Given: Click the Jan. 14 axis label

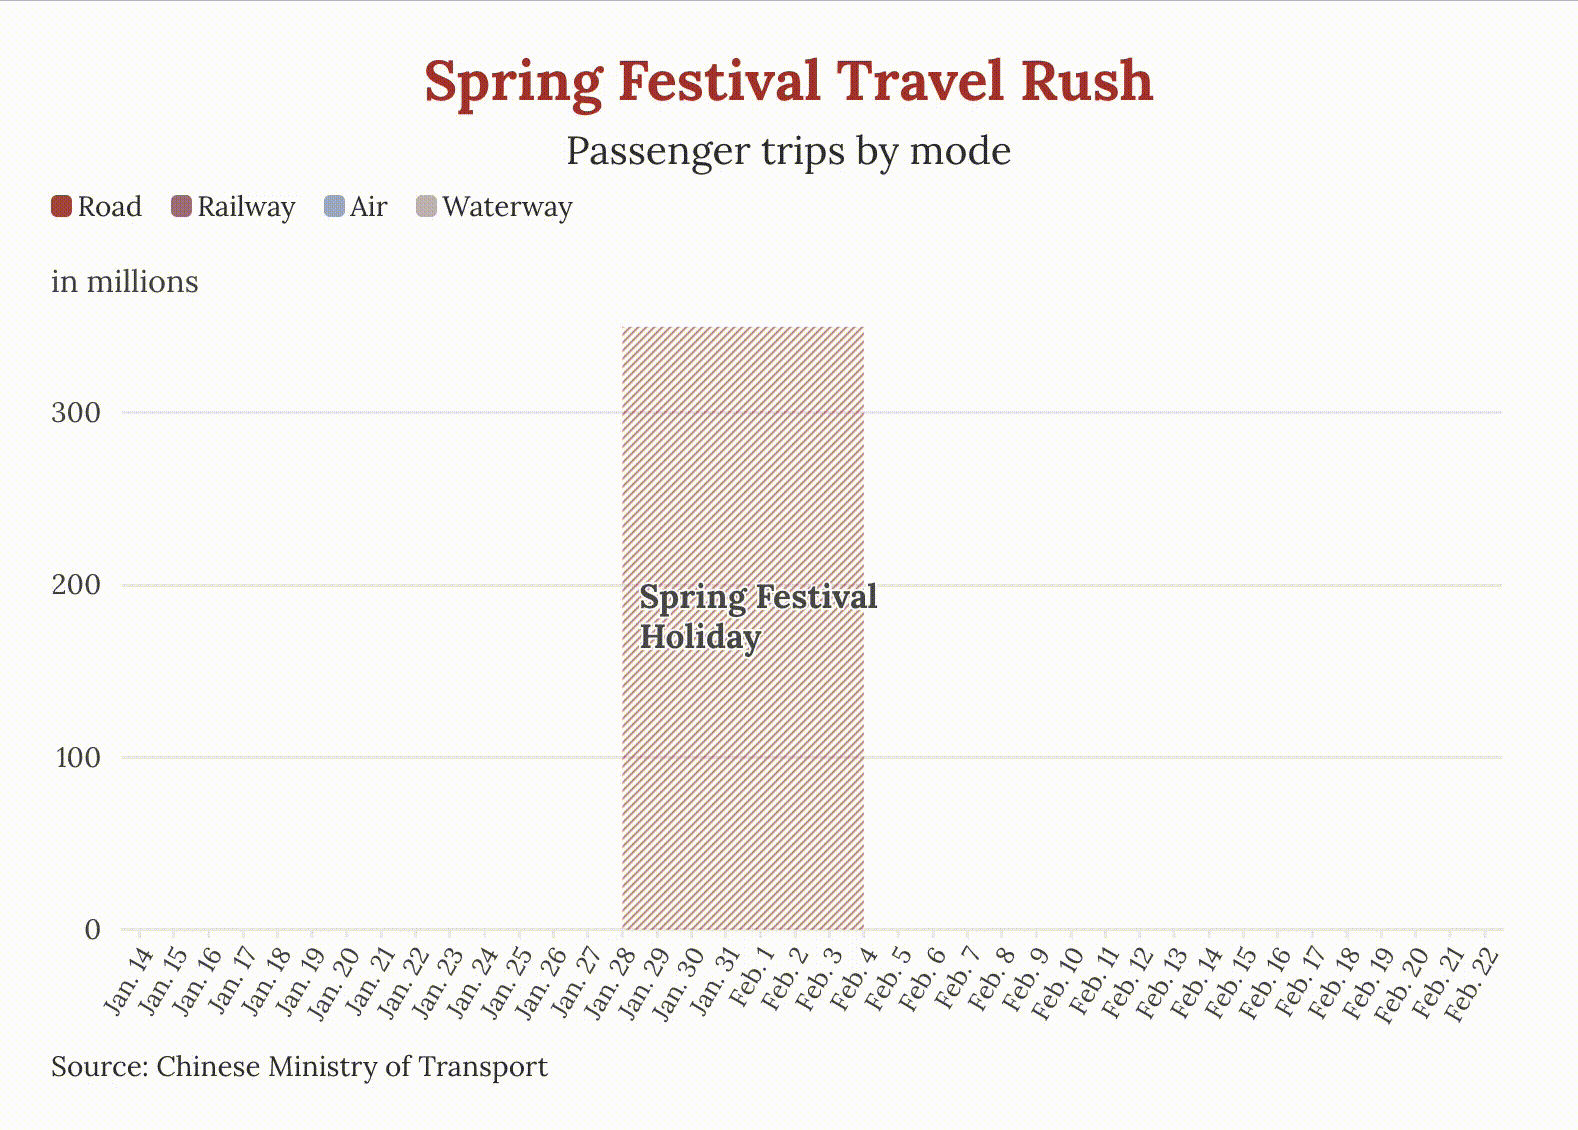Looking at the screenshot, I should pos(130,980).
